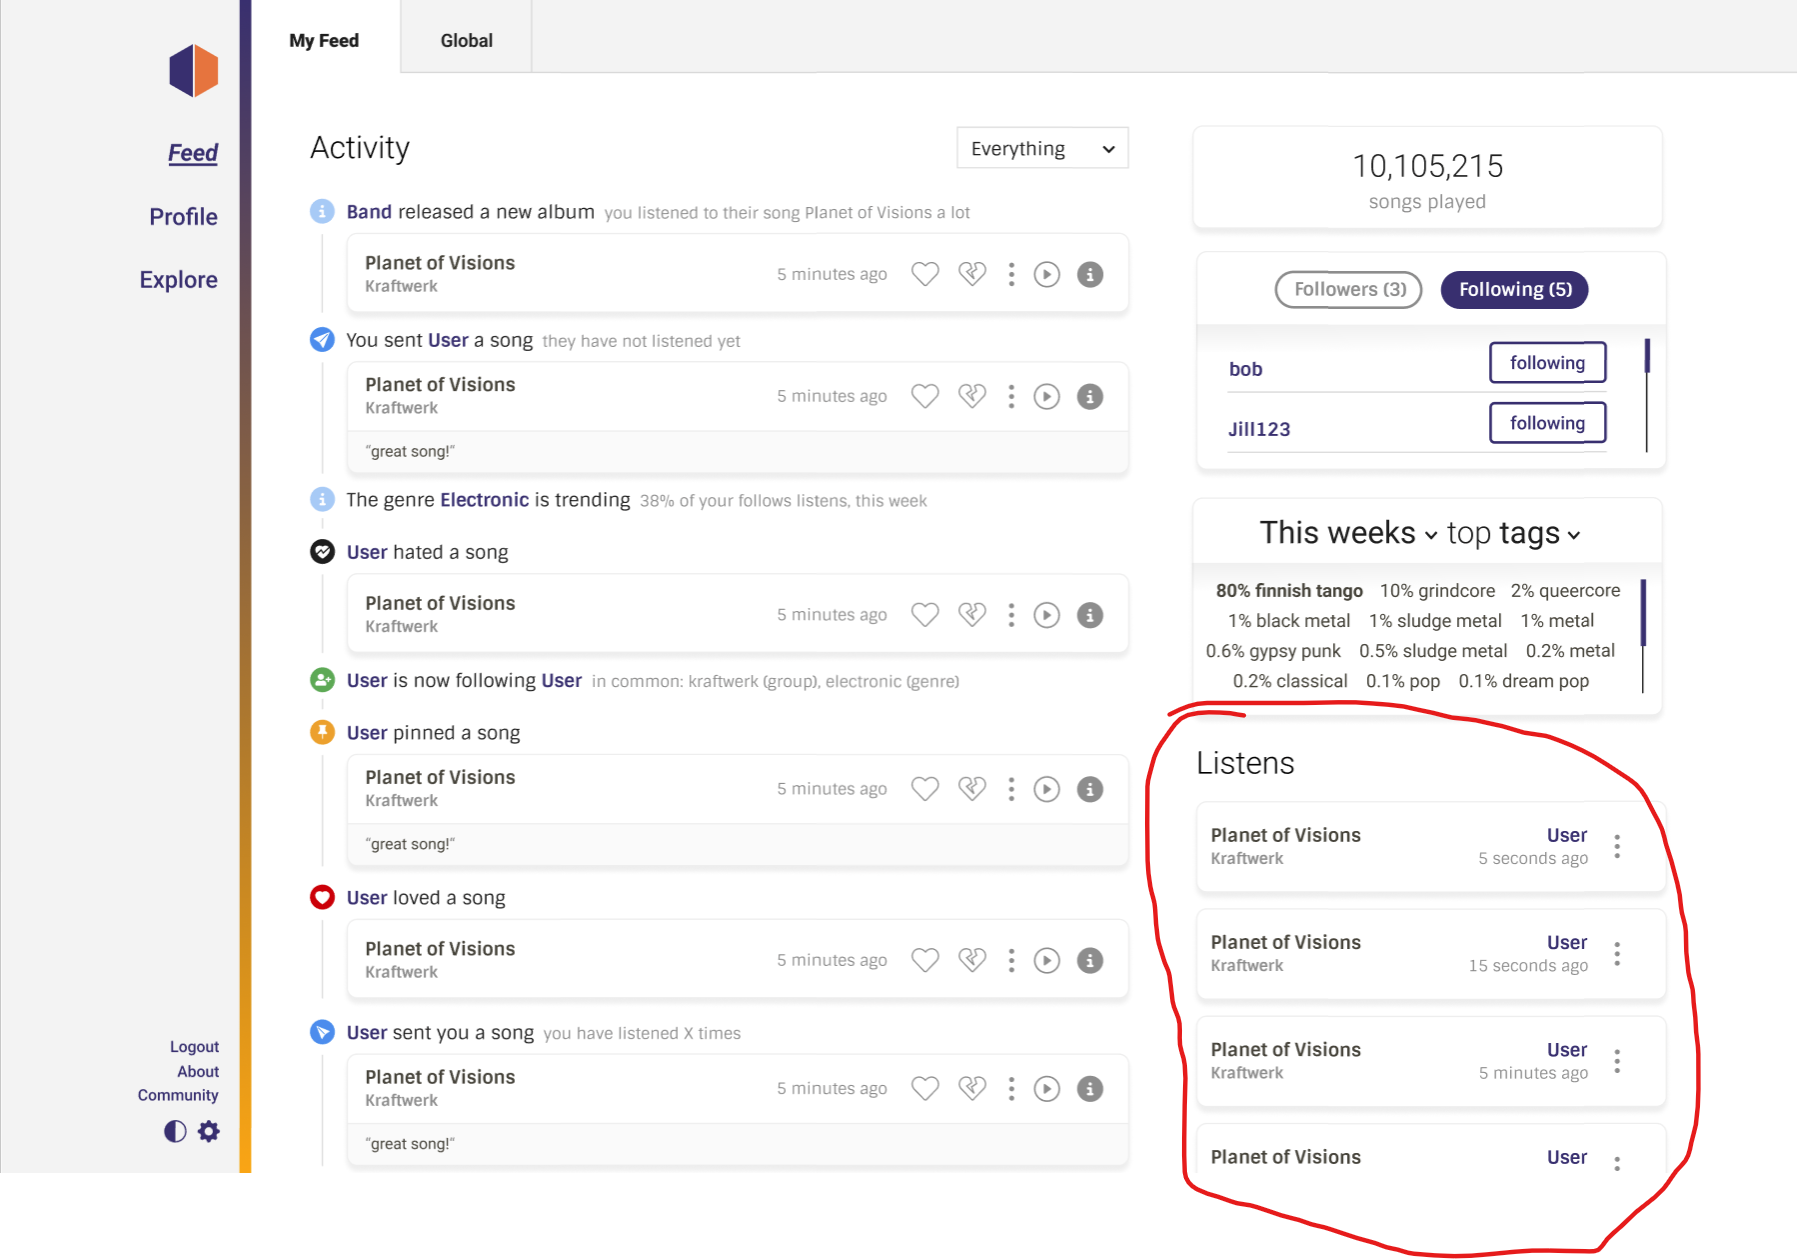Click the Band link in album activity

[x=369, y=212]
